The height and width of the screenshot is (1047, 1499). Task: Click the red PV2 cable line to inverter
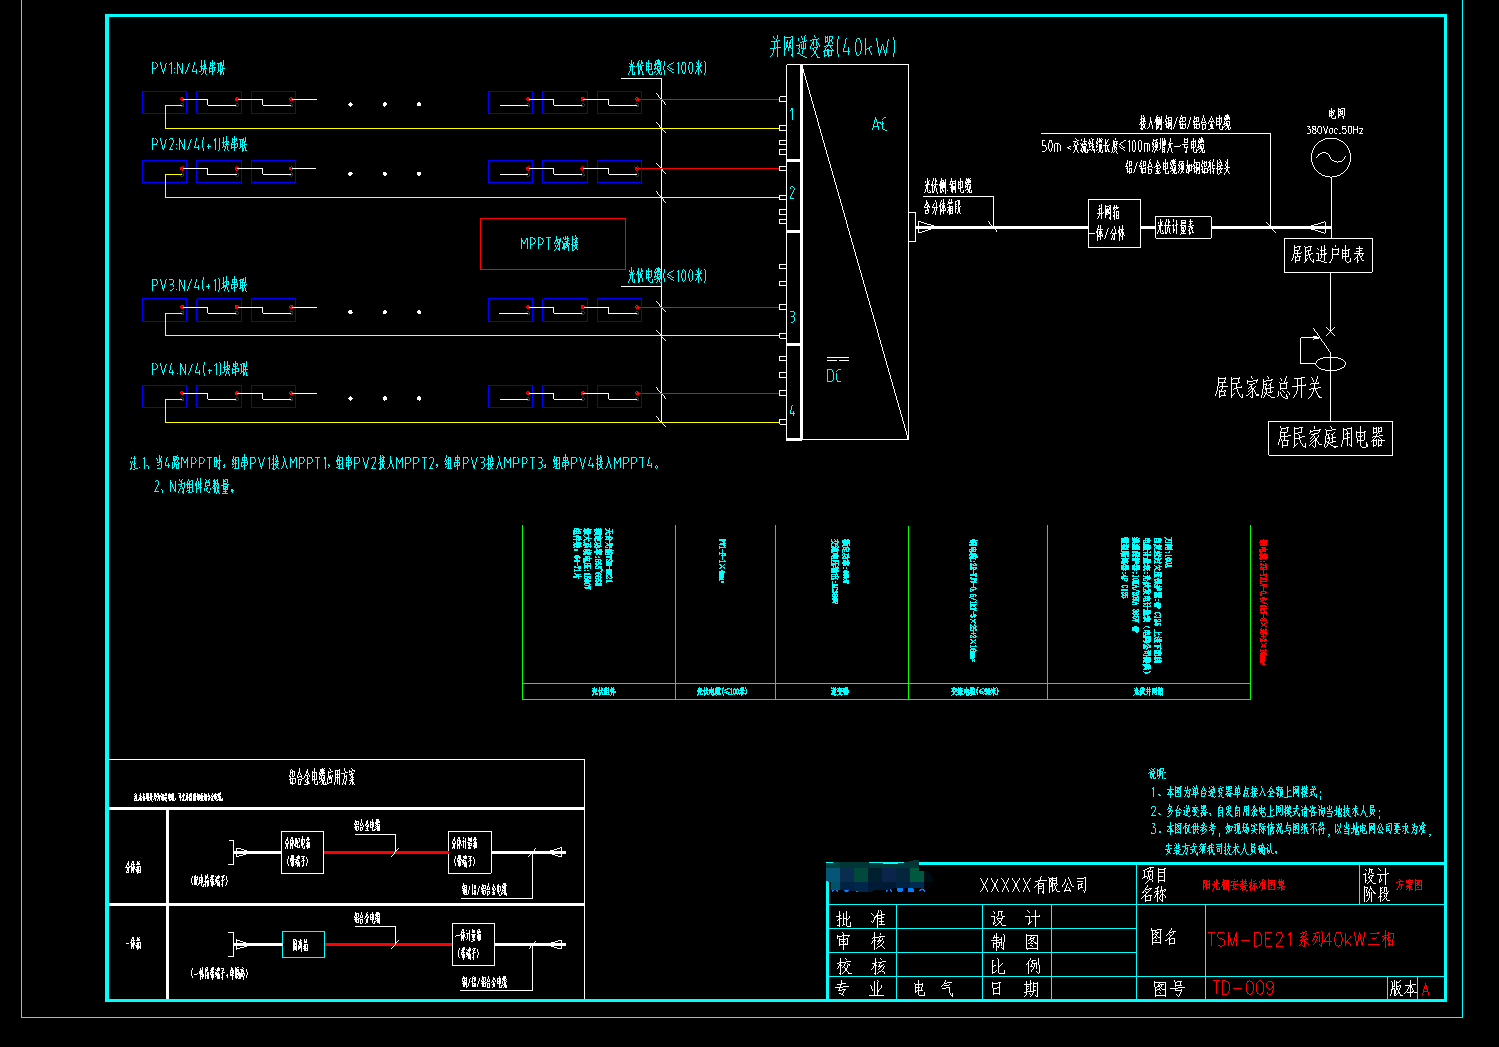(710, 168)
